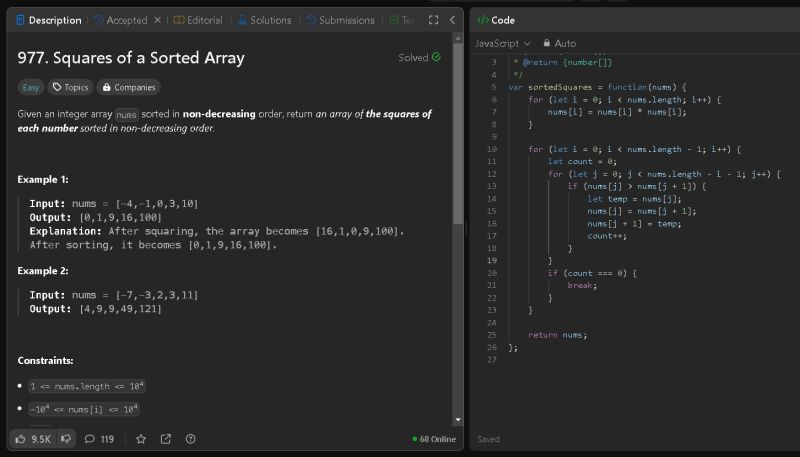Expand the Companies tag
Image resolution: width=800 pixels, height=457 pixels.
[x=129, y=87]
